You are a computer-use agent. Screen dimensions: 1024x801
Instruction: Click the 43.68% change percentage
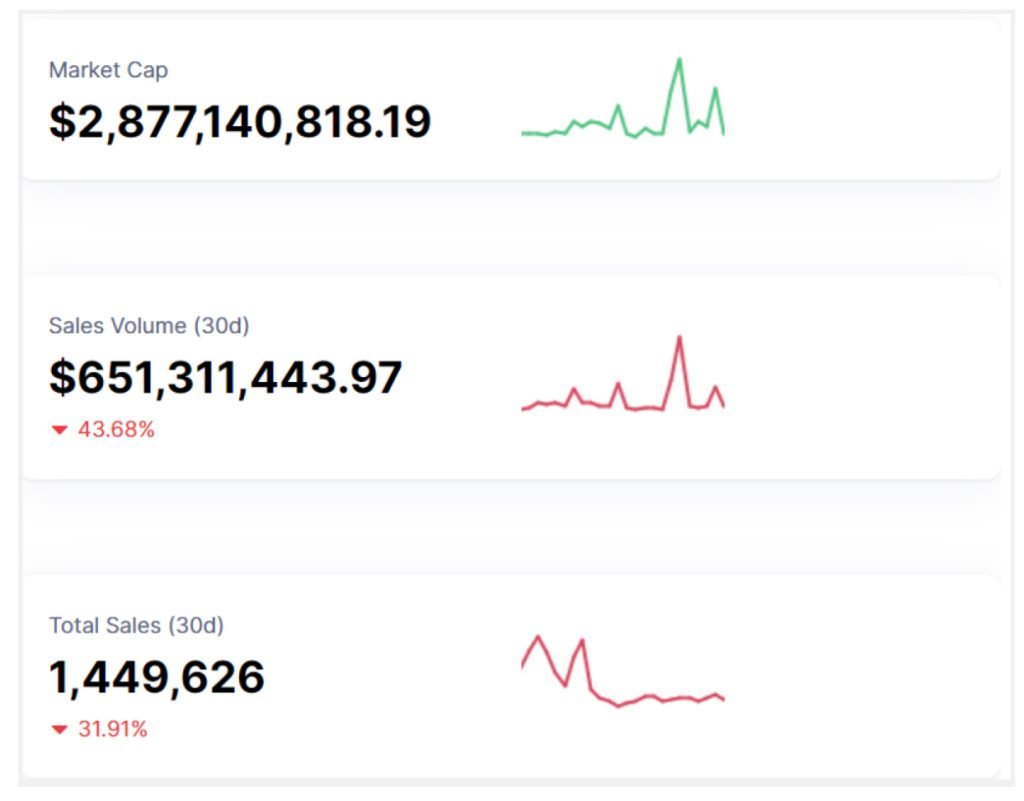116,430
